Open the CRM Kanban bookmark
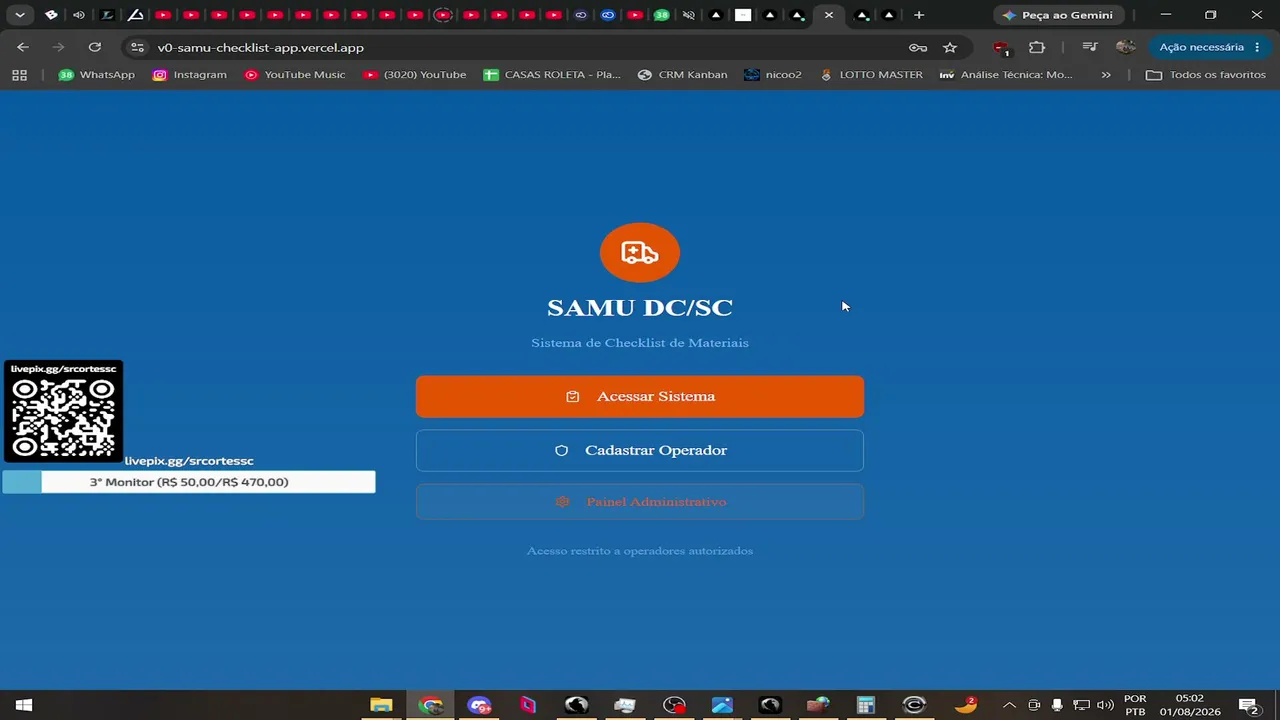This screenshot has height=720, width=1280. 683,75
